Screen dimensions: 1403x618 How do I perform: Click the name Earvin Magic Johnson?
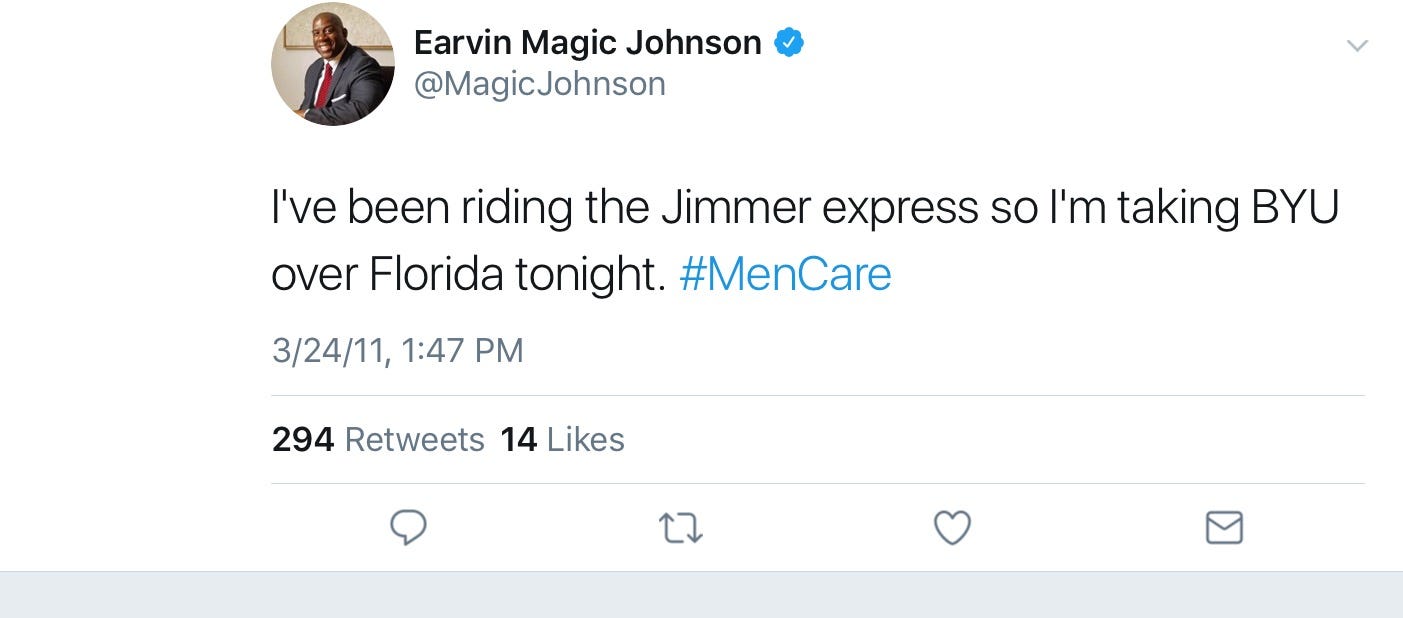click(x=587, y=43)
